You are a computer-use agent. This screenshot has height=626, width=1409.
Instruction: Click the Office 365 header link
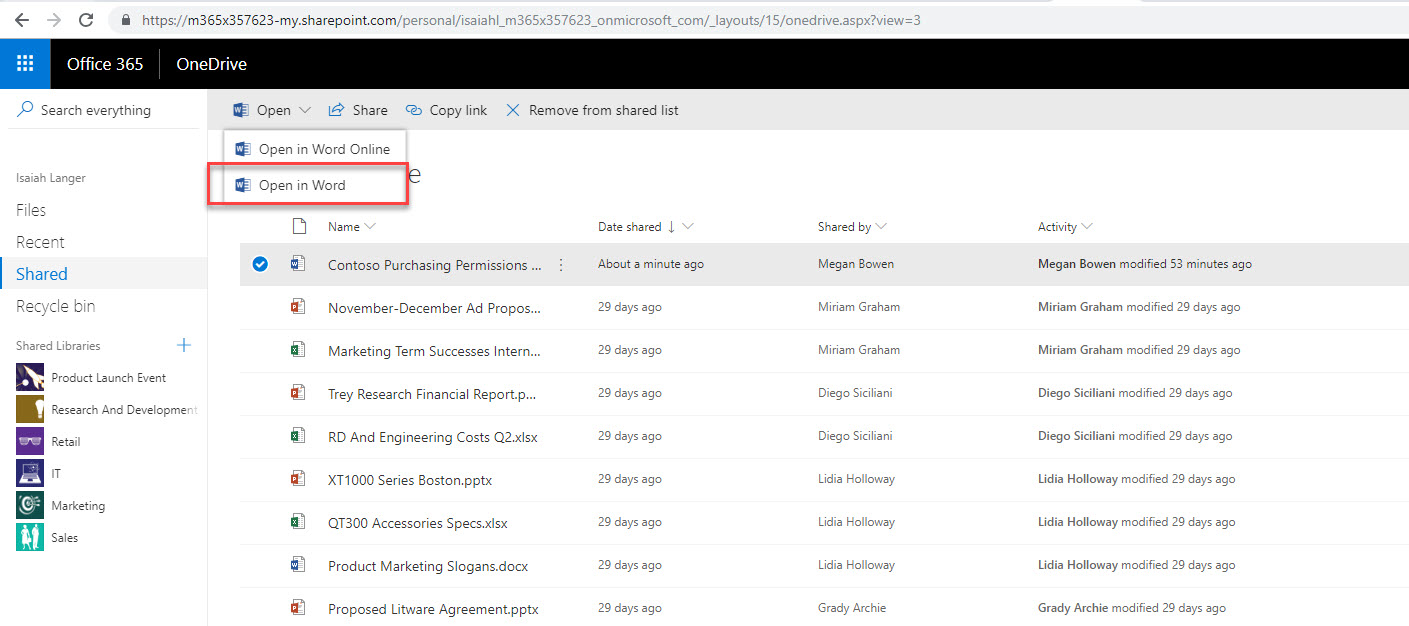(x=105, y=64)
